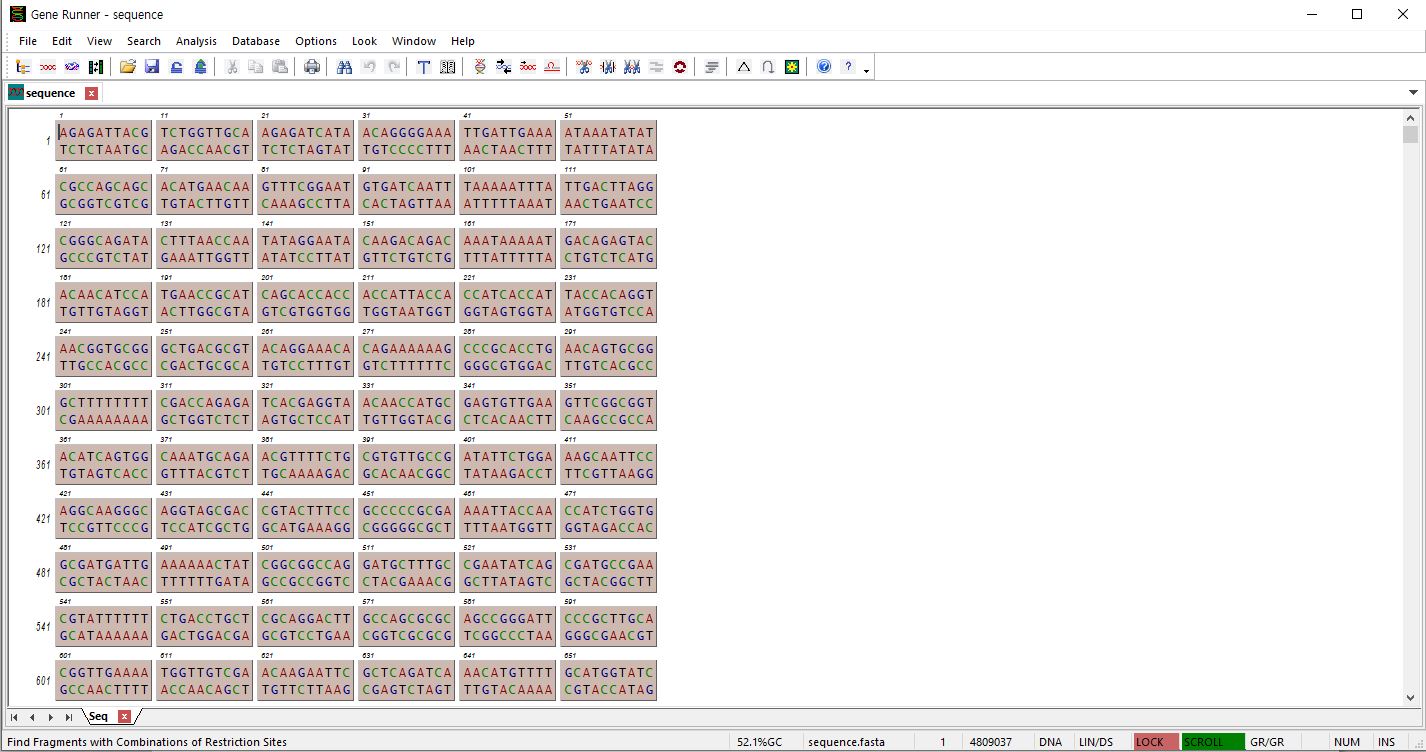The image size is (1426, 752).
Task: Open Find with the binoculars icon
Action: click(344, 67)
